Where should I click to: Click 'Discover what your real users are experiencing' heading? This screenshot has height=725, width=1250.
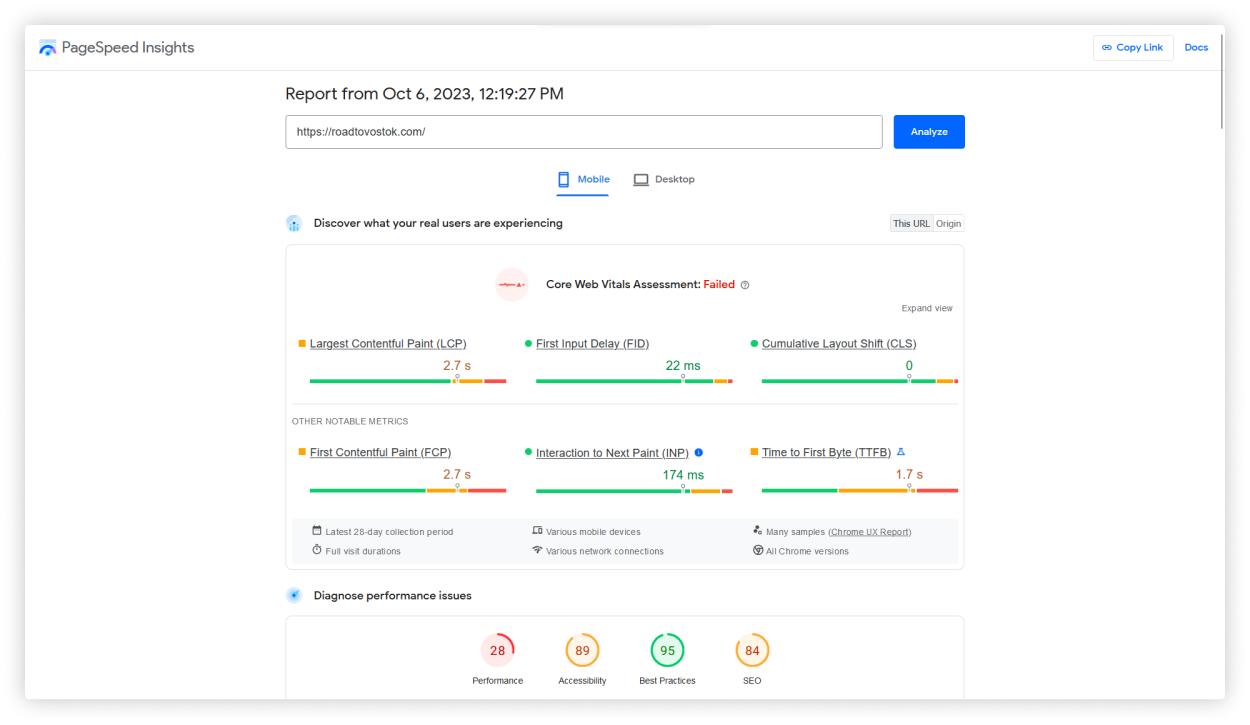(438, 224)
